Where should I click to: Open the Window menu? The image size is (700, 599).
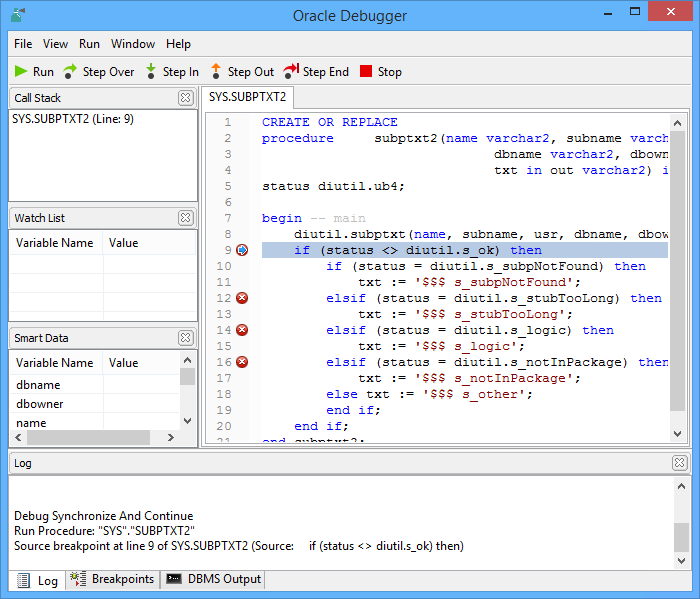tap(133, 44)
